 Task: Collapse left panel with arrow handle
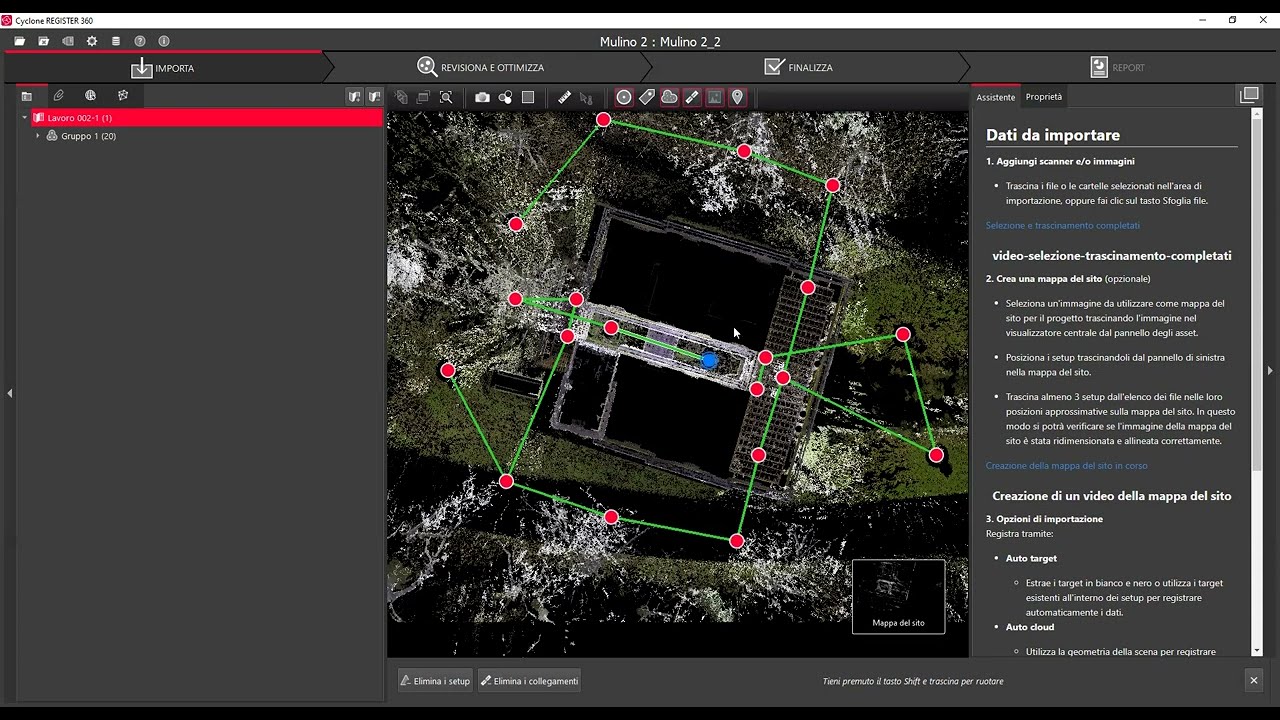[x=9, y=393]
